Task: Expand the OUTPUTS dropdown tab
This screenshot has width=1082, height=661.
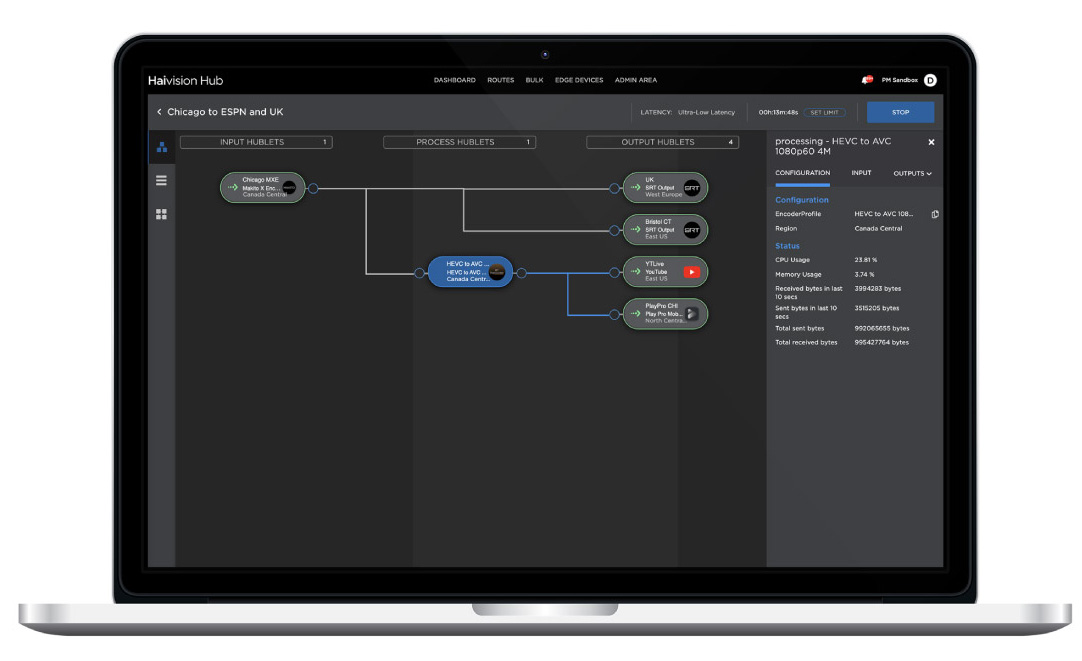Action: [x=912, y=173]
